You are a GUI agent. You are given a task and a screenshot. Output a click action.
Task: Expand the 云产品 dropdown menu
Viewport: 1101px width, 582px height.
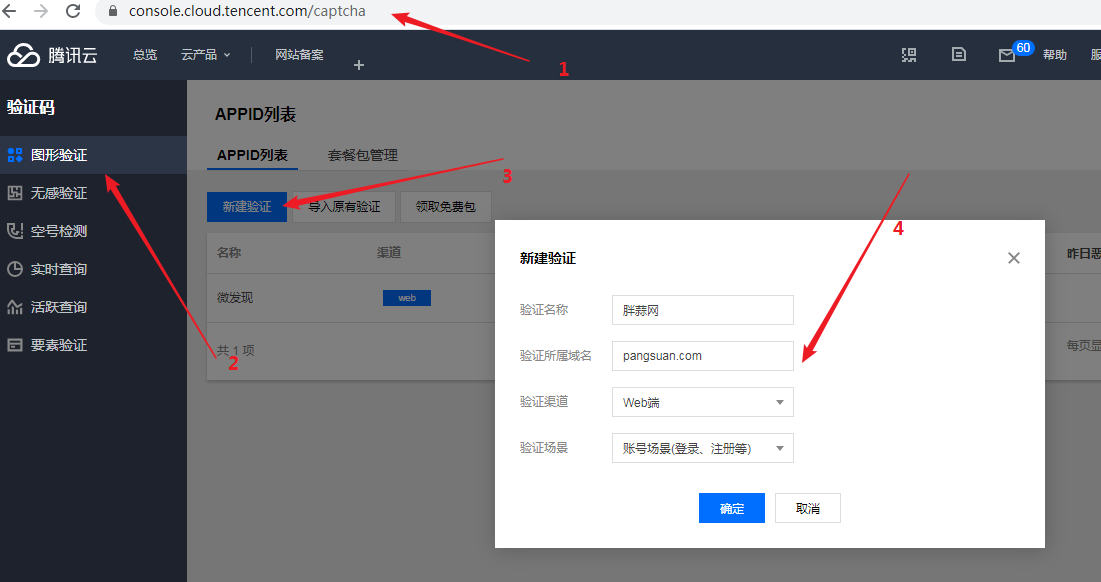coord(205,55)
